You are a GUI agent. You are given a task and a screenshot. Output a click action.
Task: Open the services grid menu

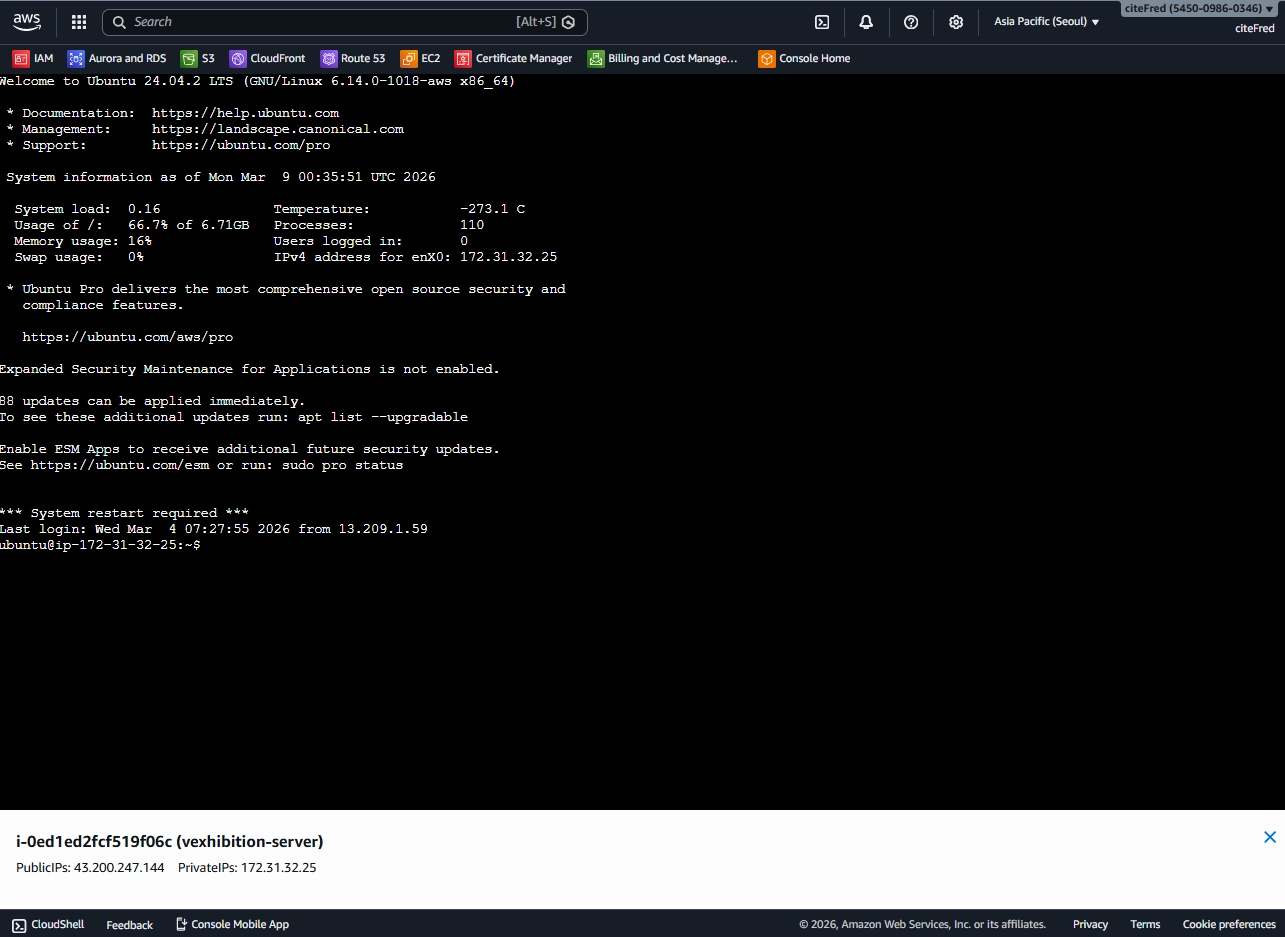tap(79, 22)
